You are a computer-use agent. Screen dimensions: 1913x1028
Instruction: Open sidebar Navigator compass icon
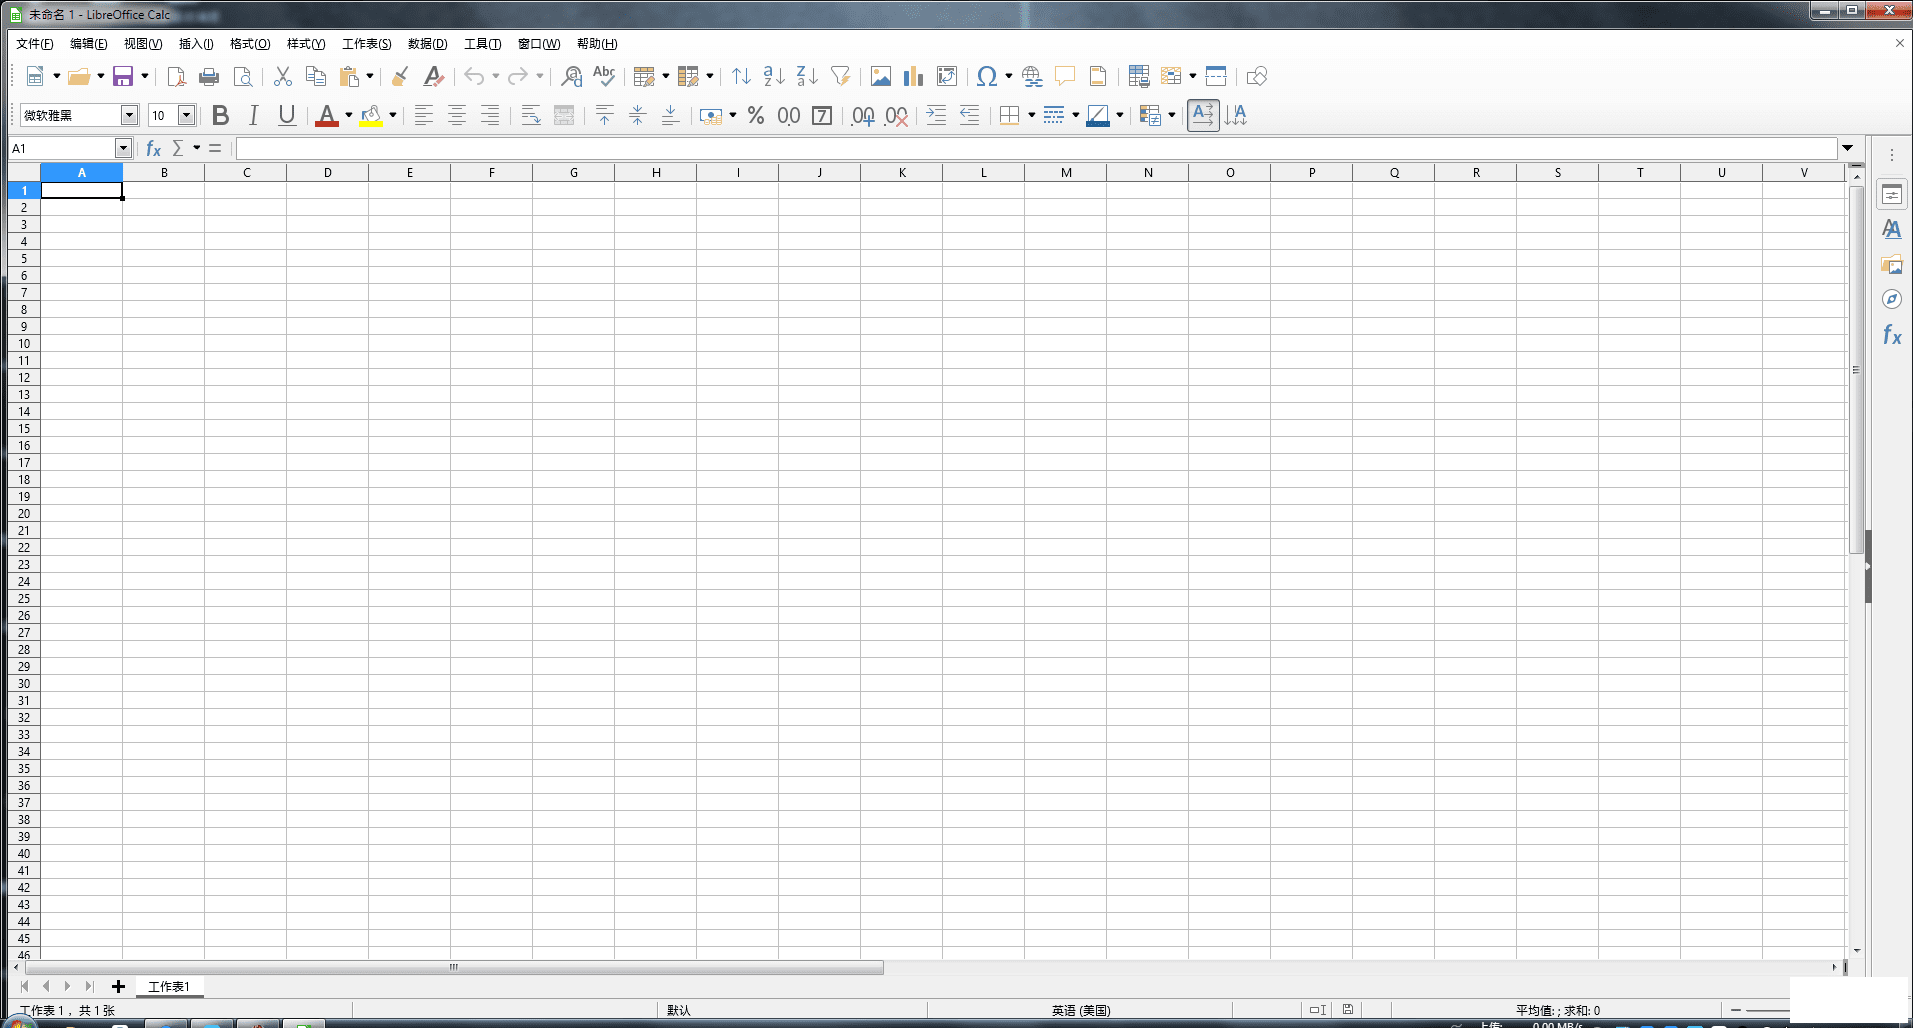1892,299
